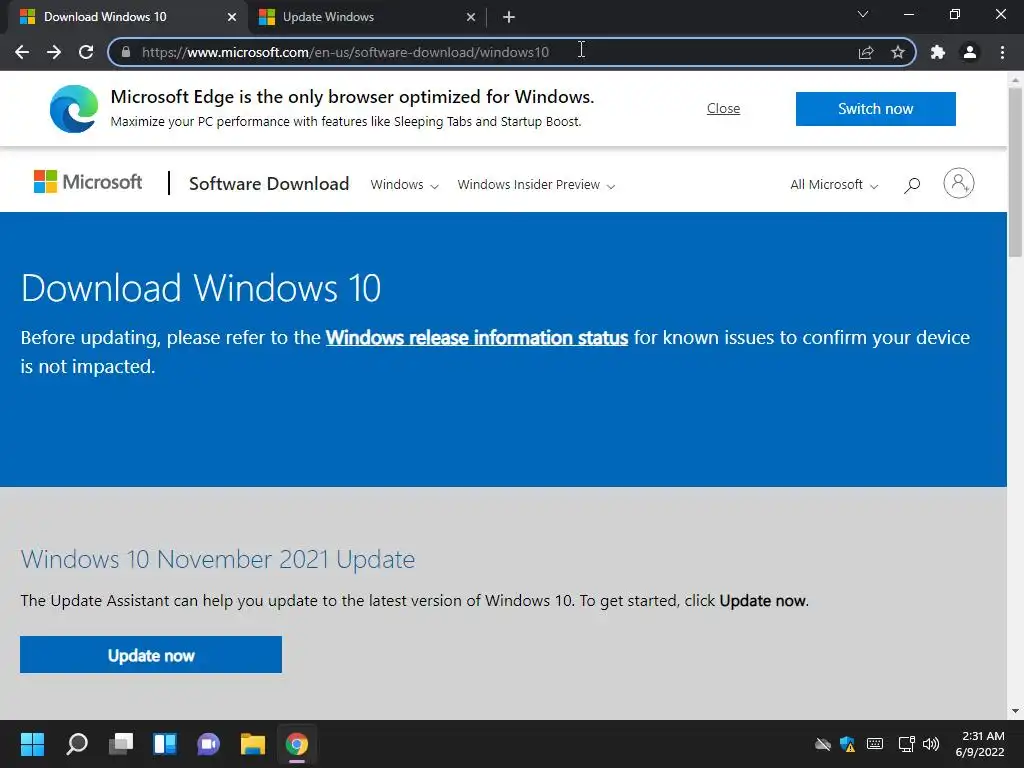Viewport: 1024px width, 768px height.
Task: Close the Edge promotion banner
Action: pyautogui.click(x=723, y=108)
